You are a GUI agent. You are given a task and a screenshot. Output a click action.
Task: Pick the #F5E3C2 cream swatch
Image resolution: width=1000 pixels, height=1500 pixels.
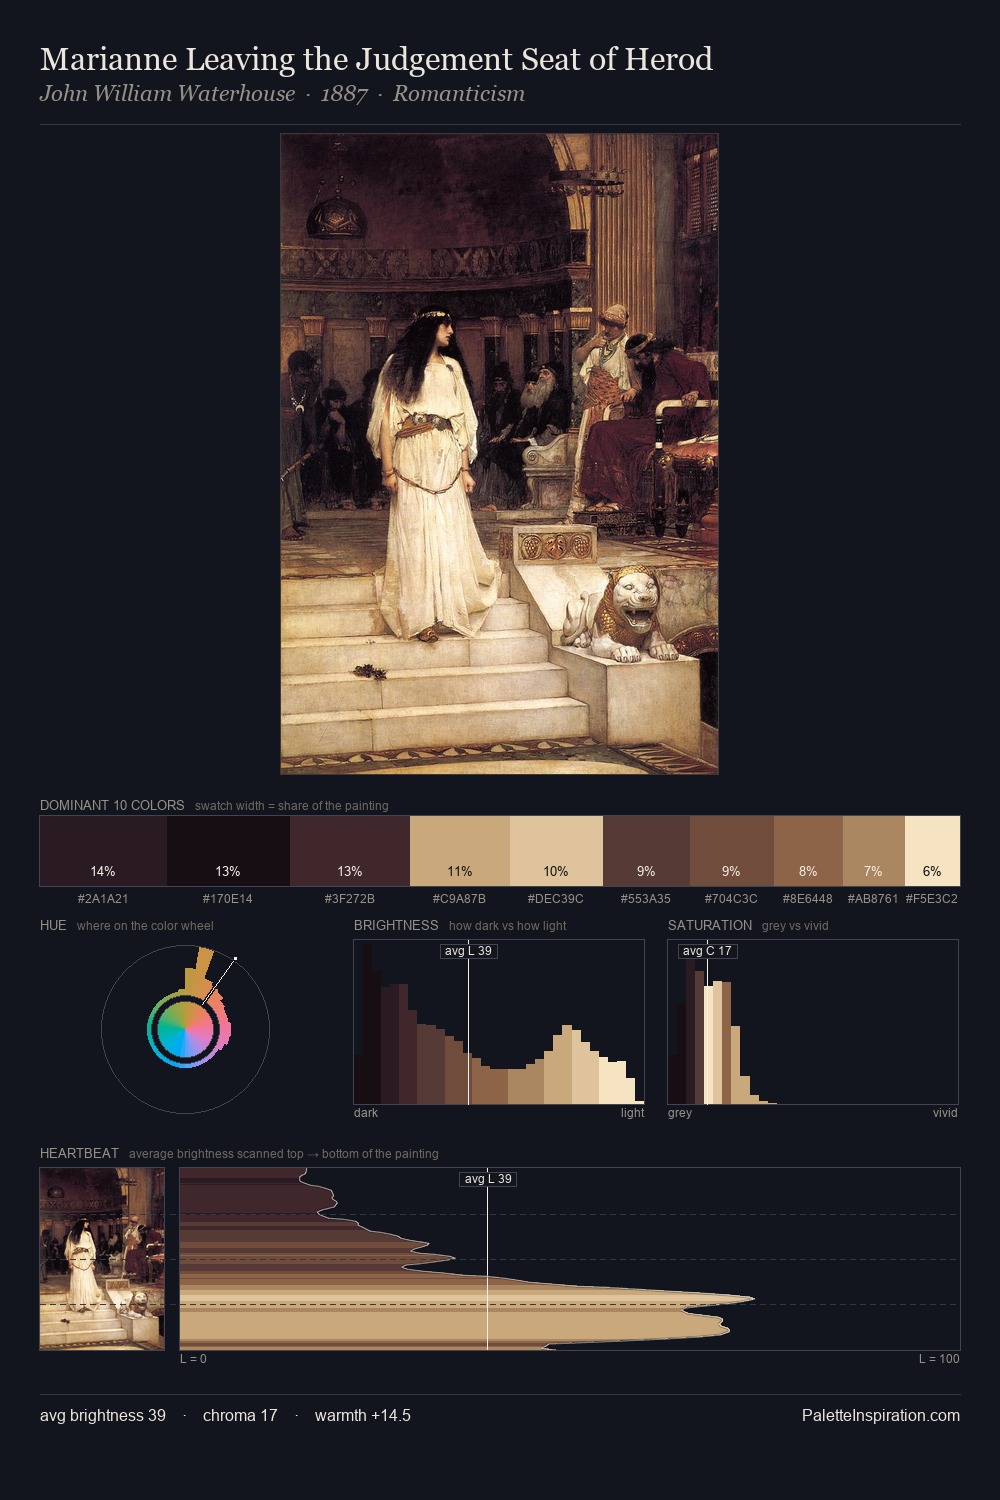click(x=932, y=851)
